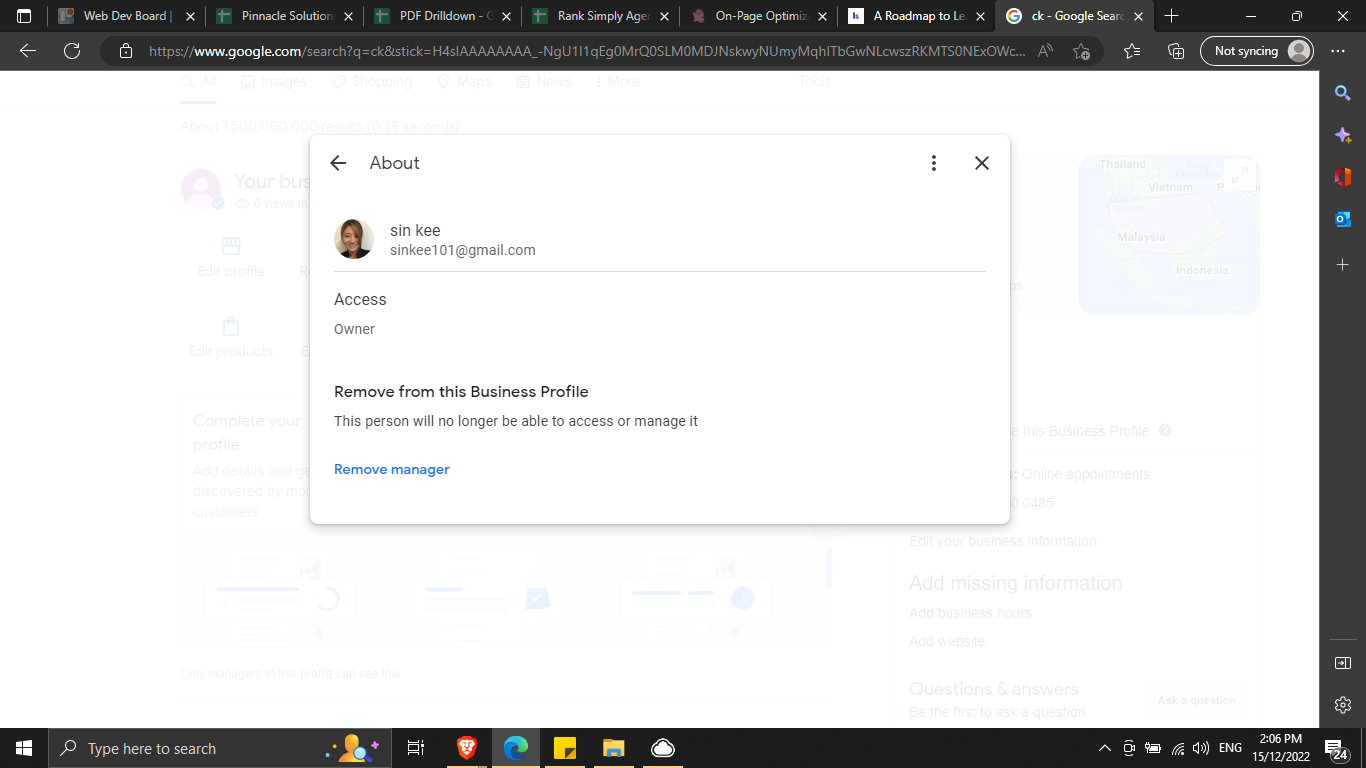
Task: Open browser Settings and more menu
Action: [1338, 51]
